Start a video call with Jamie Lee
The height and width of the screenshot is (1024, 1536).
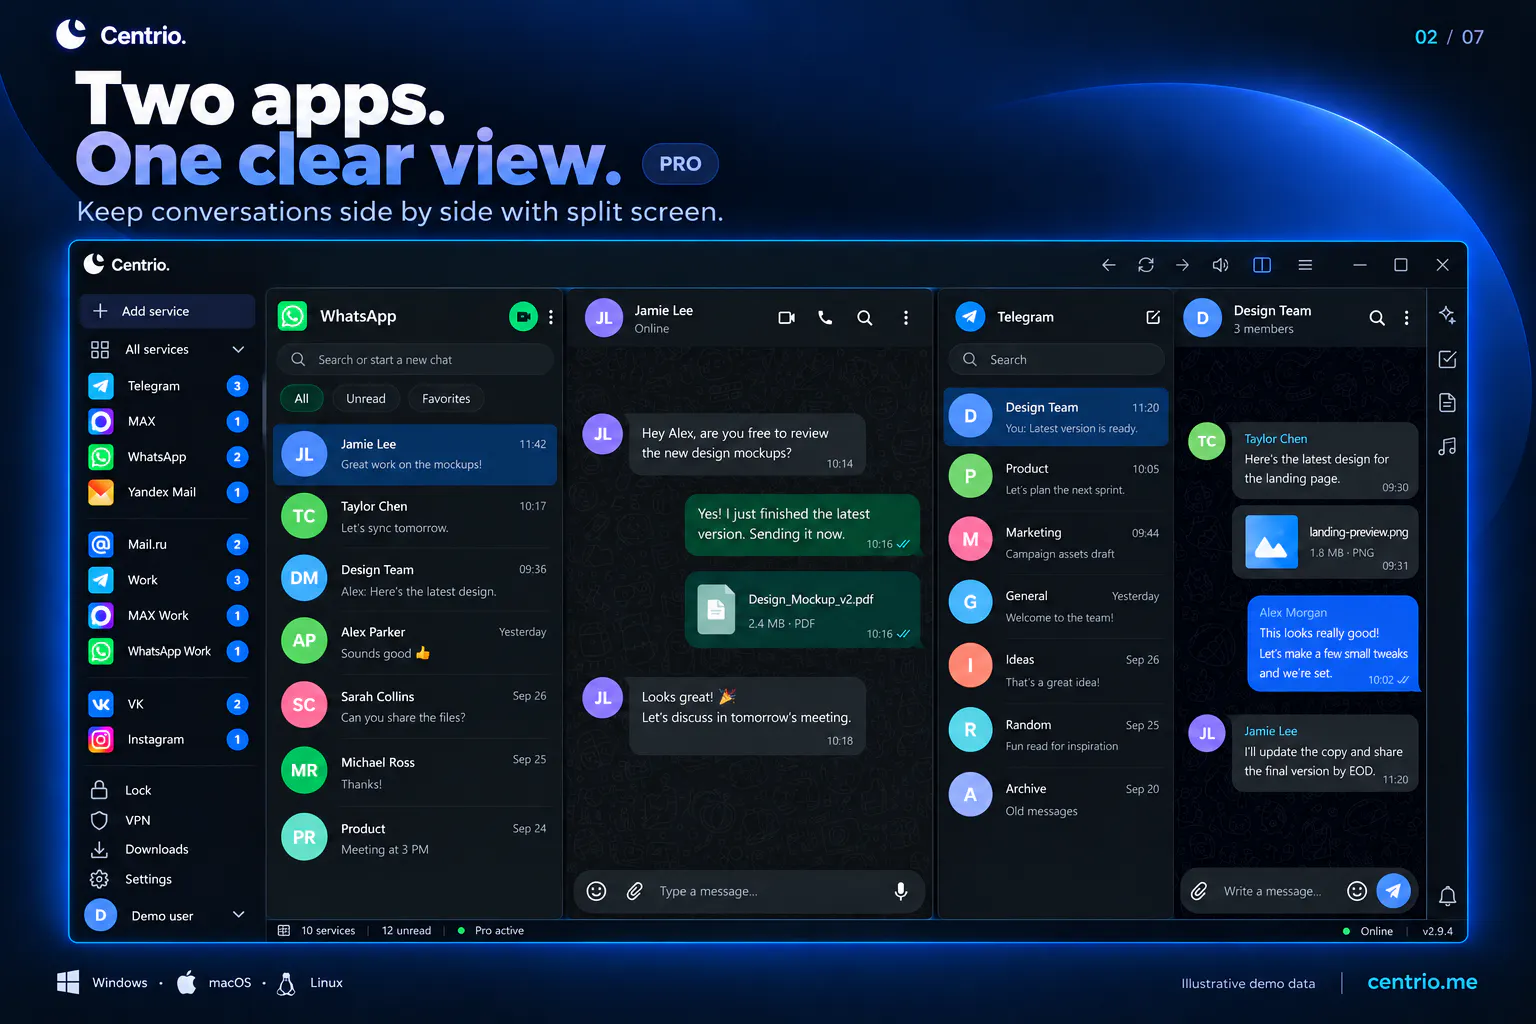pyautogui.click(x=787, y=317)
